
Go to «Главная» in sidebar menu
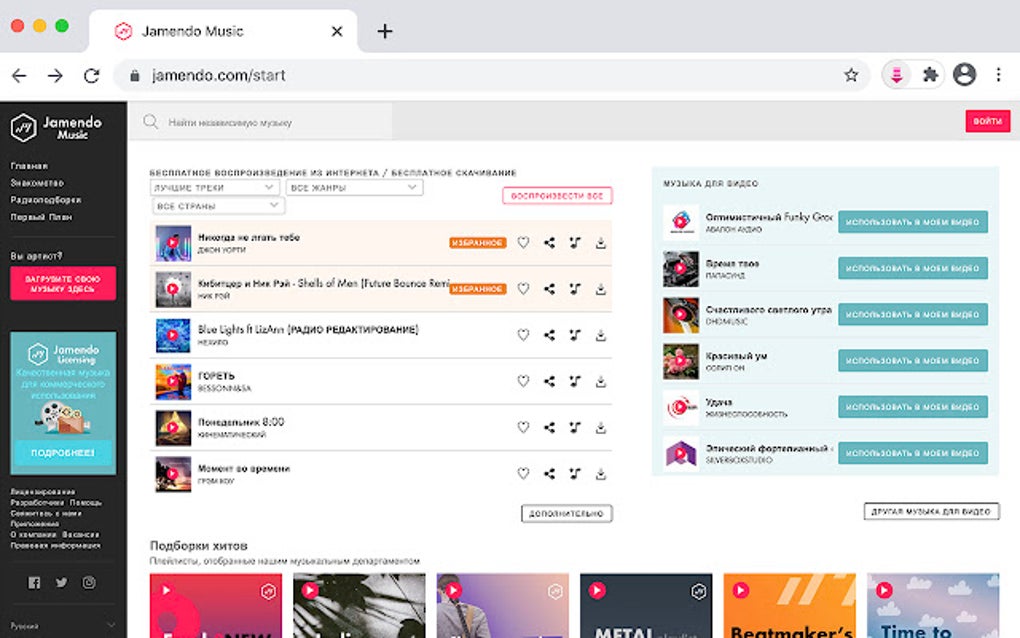pyautogui.click(x=29, y=166)
